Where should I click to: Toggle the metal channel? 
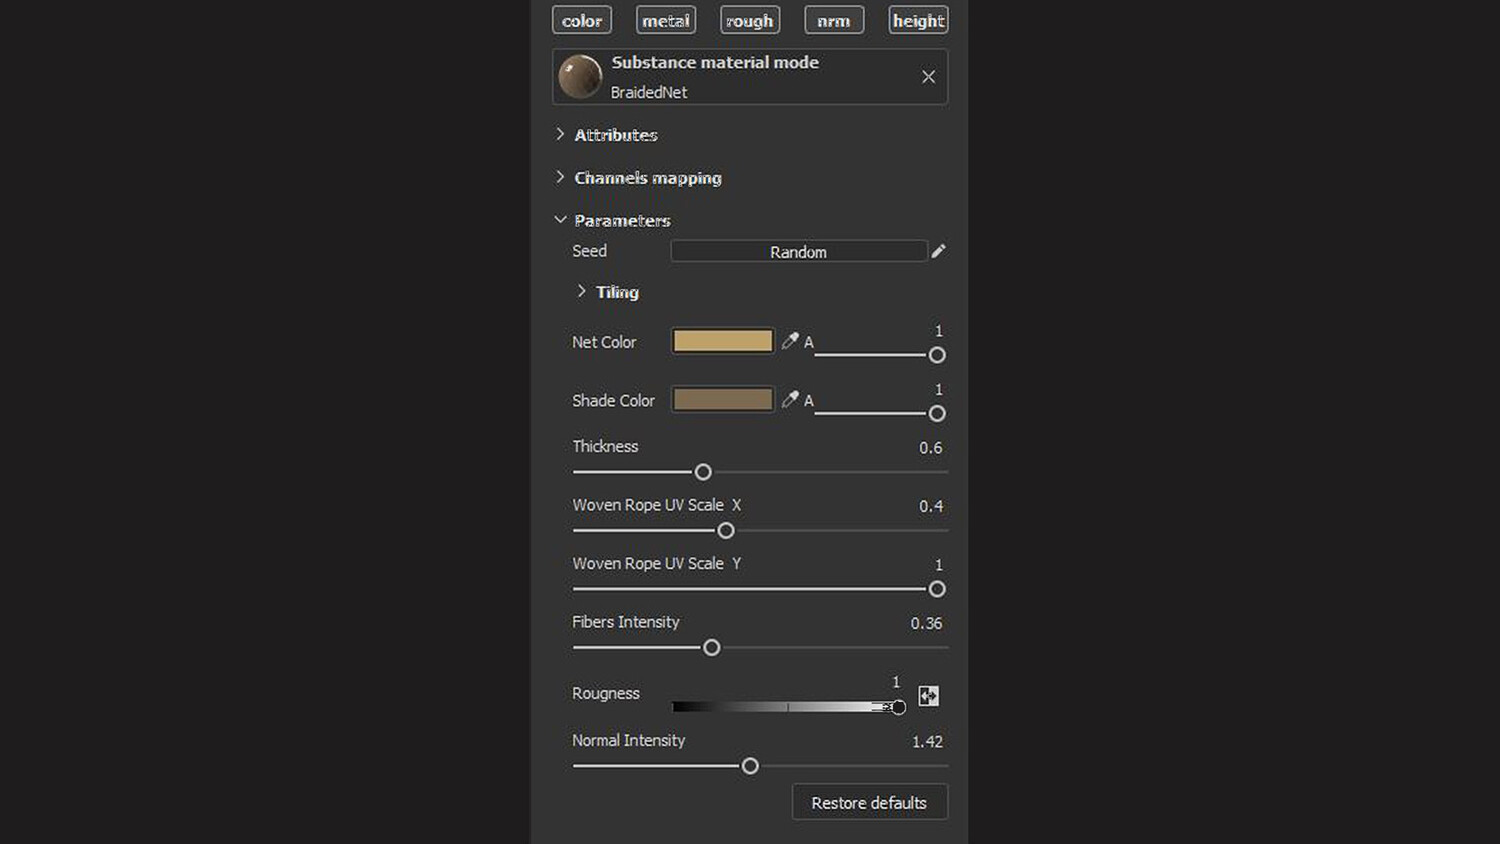click(666, 20)
